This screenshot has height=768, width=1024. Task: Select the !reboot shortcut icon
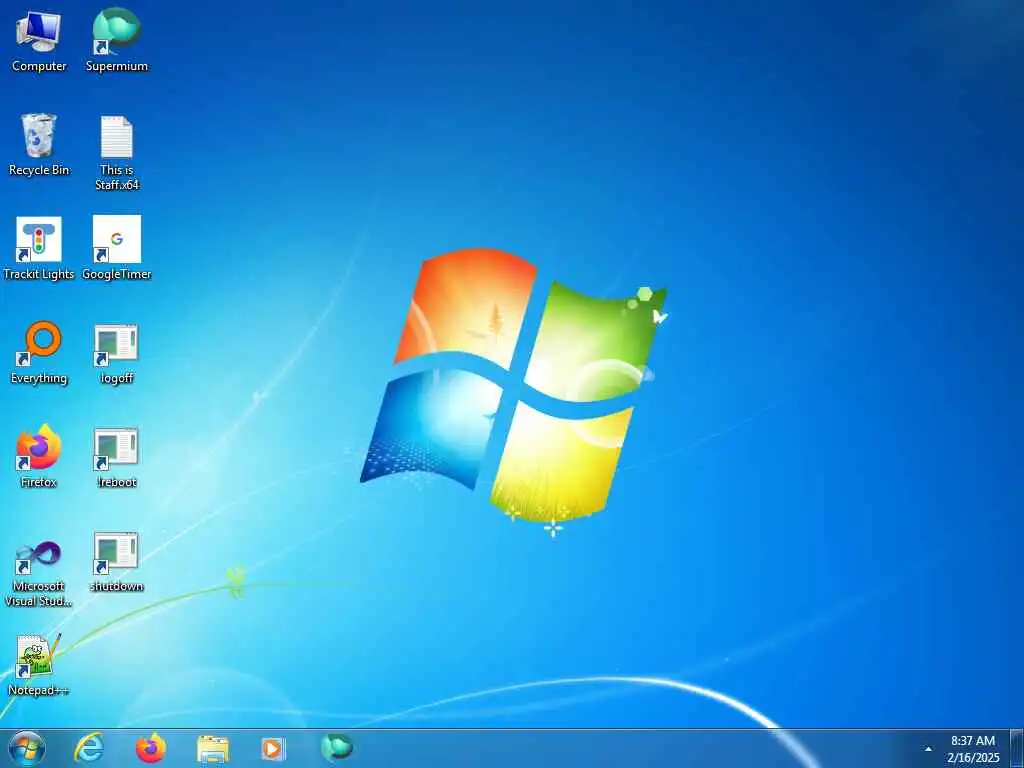(x=117, y=456)
